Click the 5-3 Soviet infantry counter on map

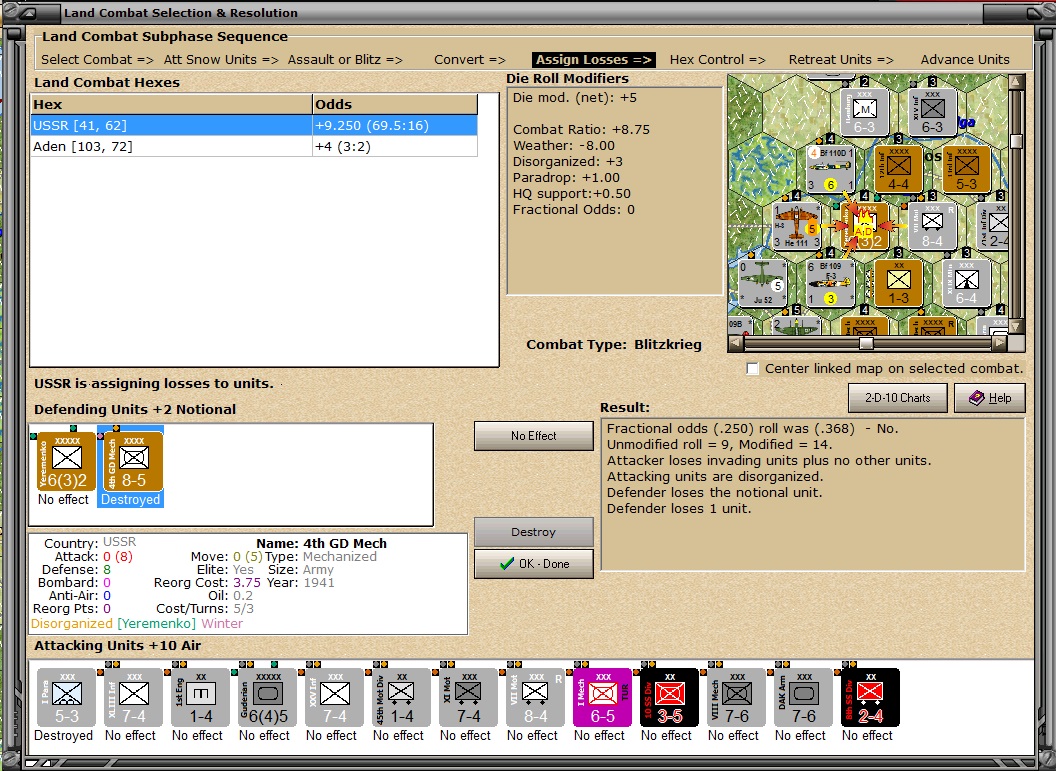coord(966,169)
